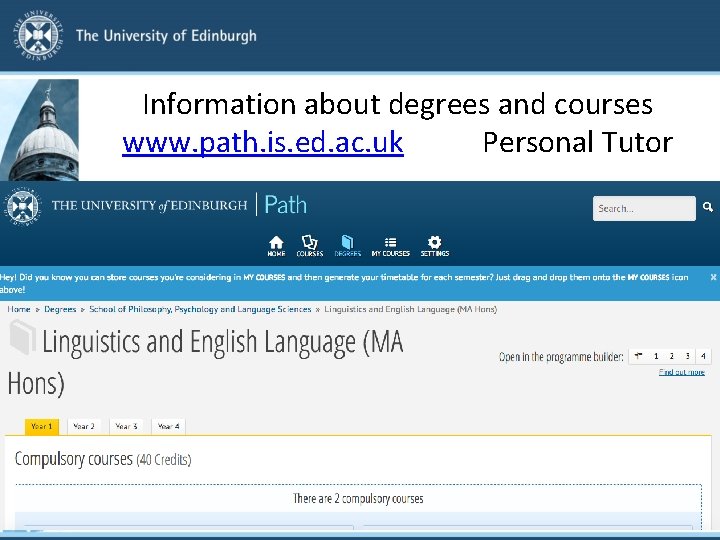Go to Home in the breadcrumb
Screen dimensions: 720x540
coord(19,309)
